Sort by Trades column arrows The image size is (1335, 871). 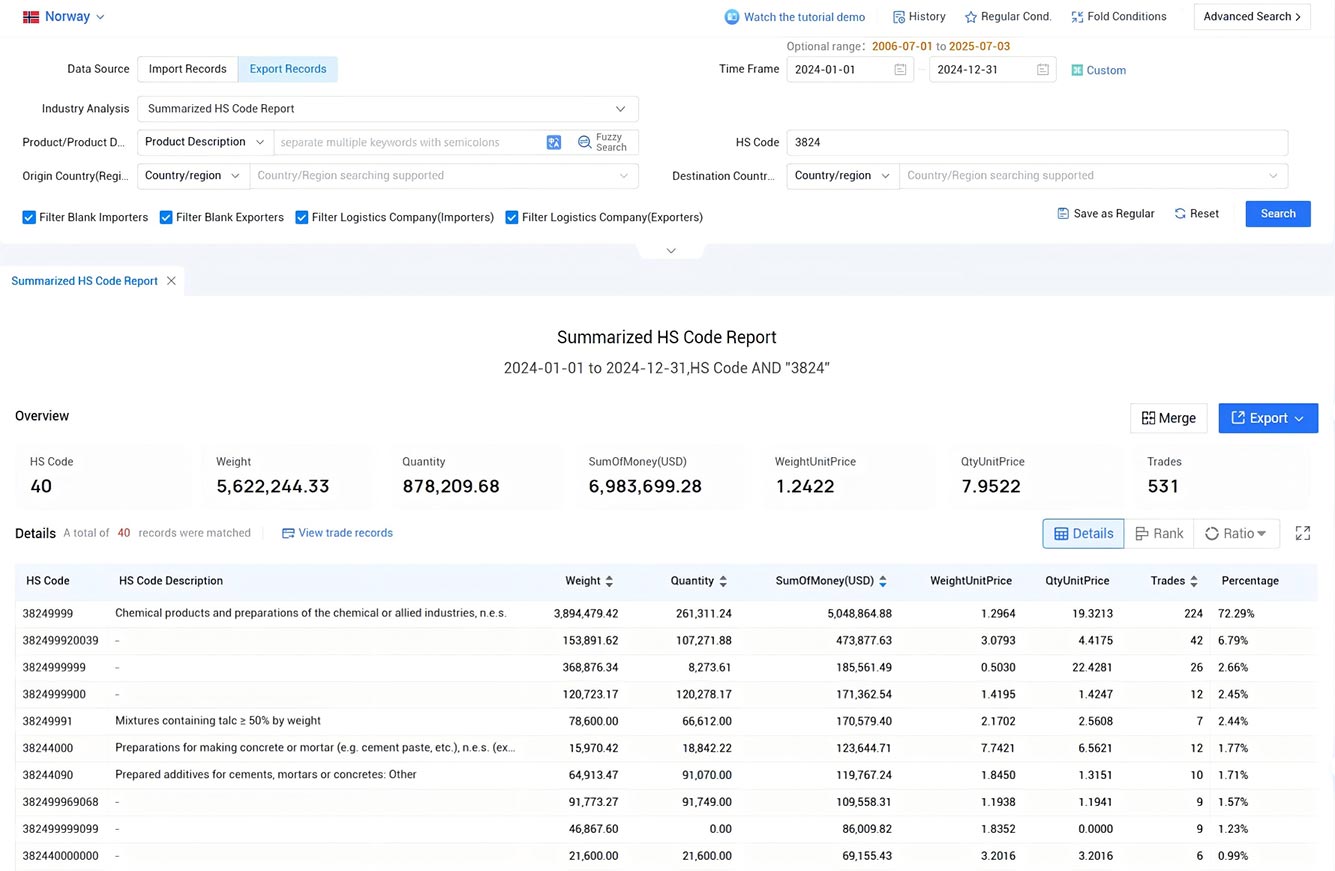point(1194,581)
